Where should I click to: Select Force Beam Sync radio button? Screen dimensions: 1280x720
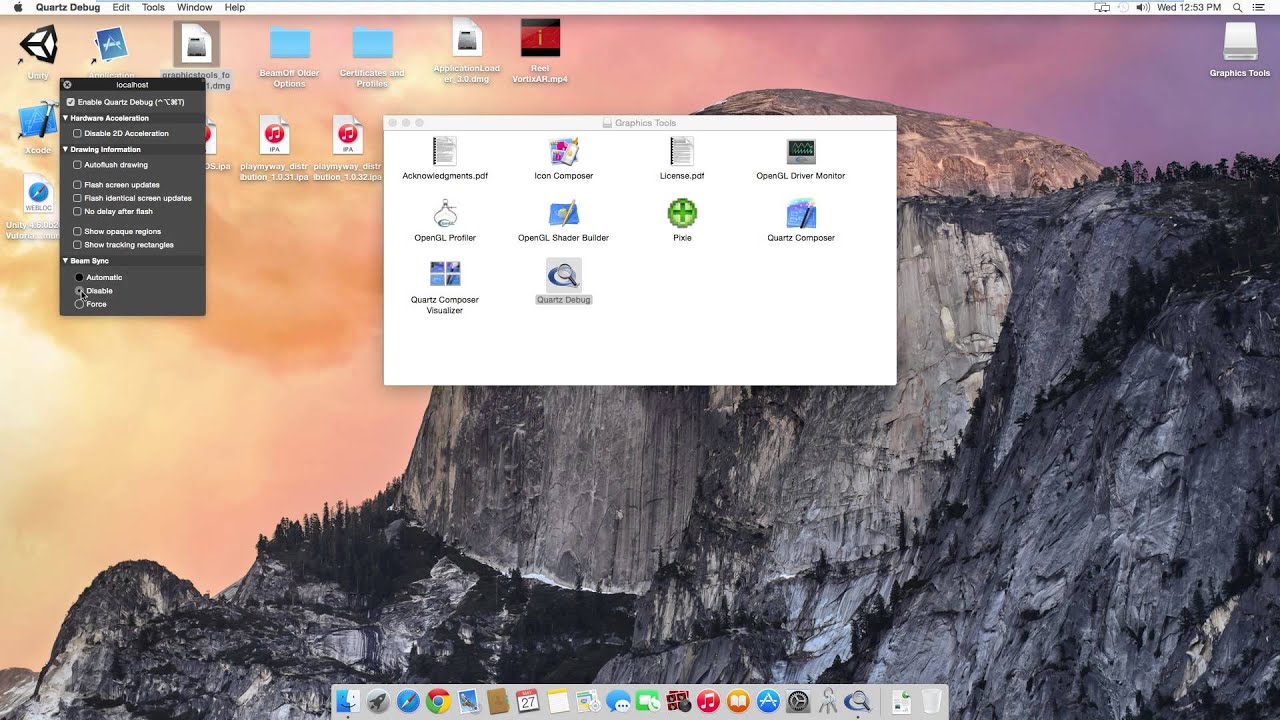pyautogui.click(x=79, y=304)
